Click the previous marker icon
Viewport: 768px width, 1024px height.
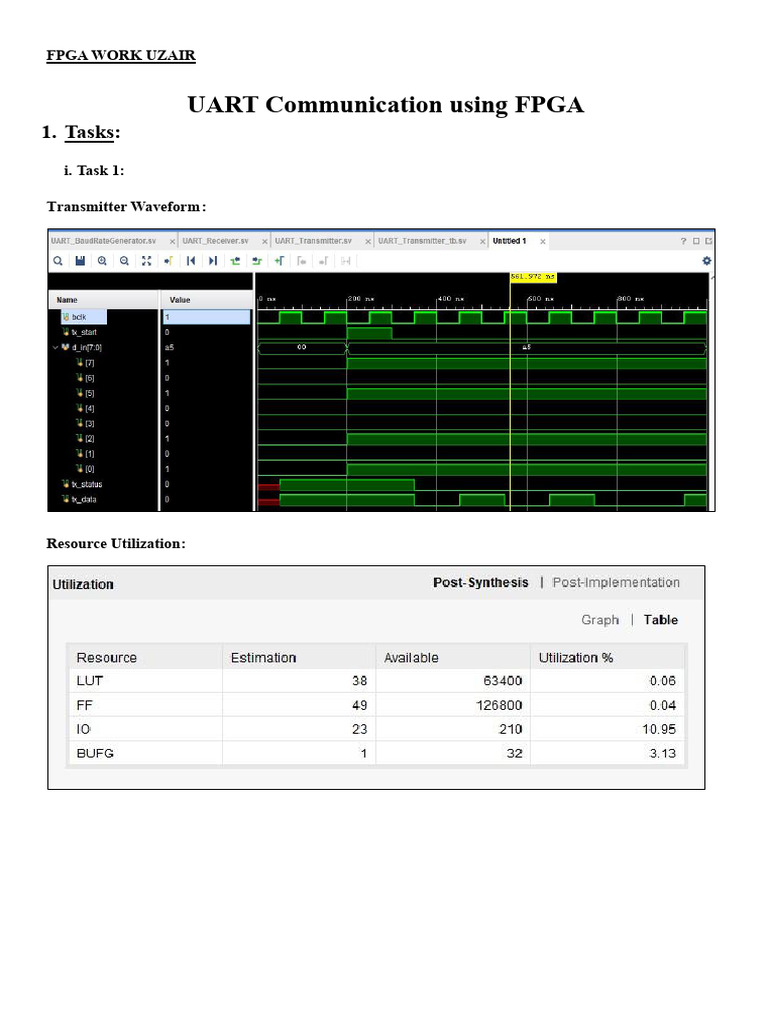tap(301, 261)
